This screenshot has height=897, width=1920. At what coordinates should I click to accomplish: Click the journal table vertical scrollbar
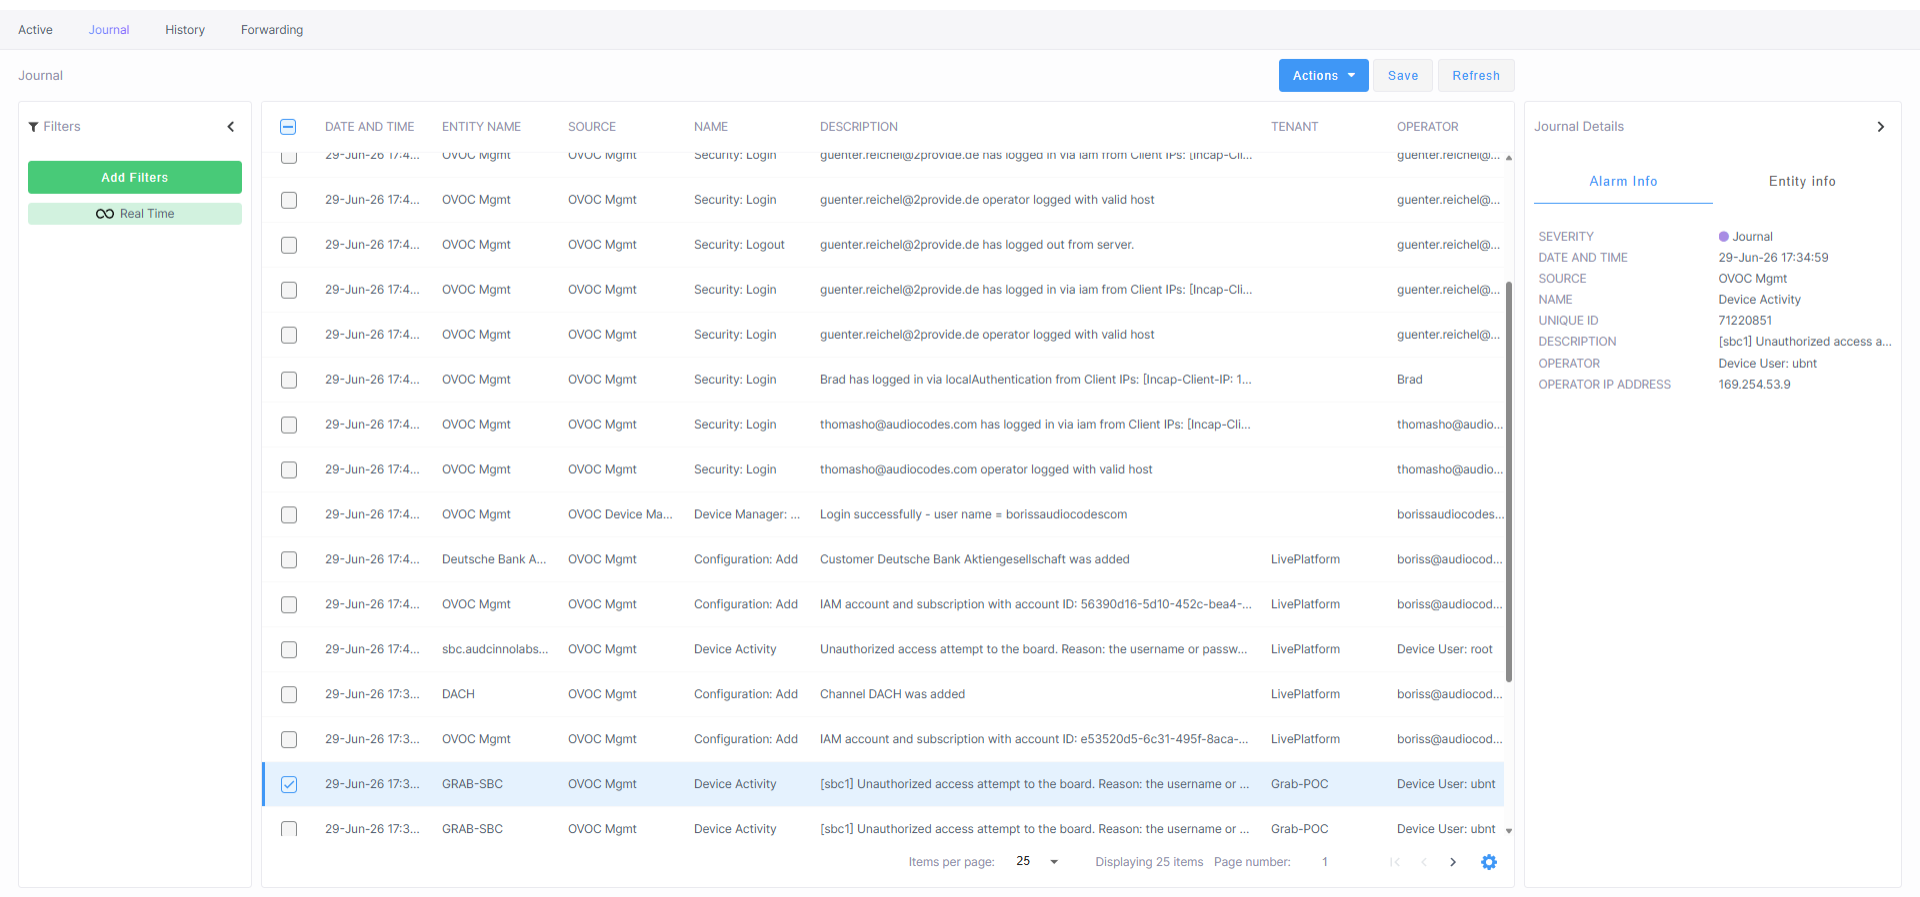click(1509, 482)
